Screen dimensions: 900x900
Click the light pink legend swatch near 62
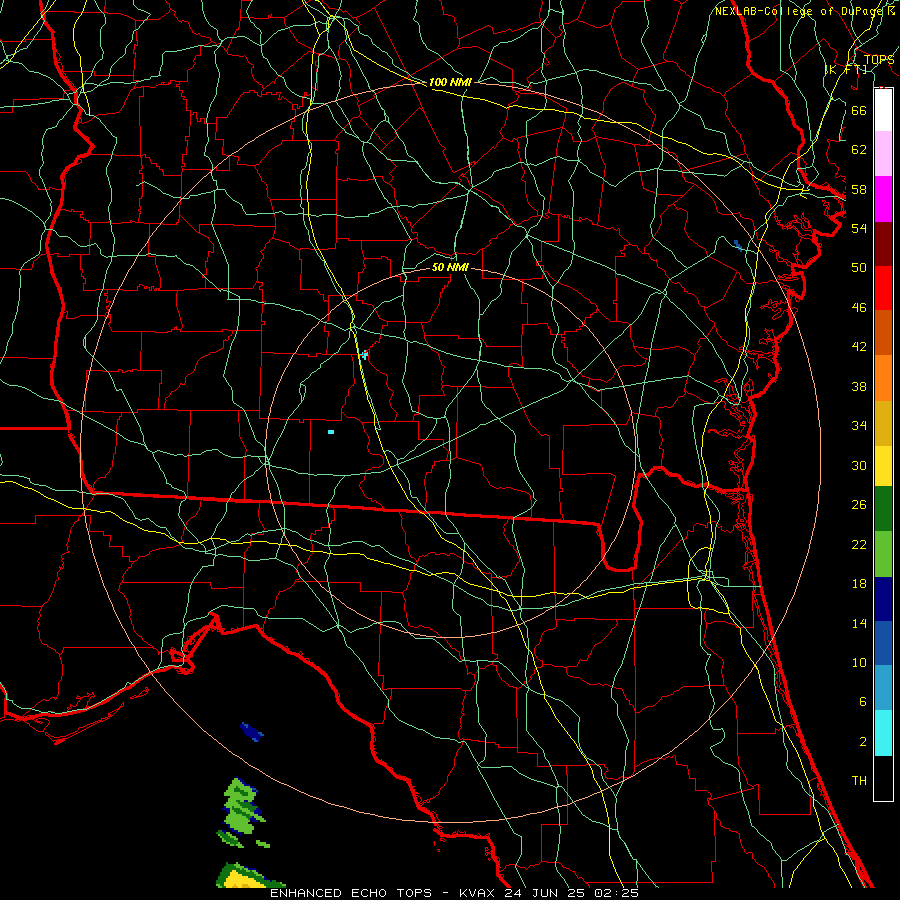883,153
